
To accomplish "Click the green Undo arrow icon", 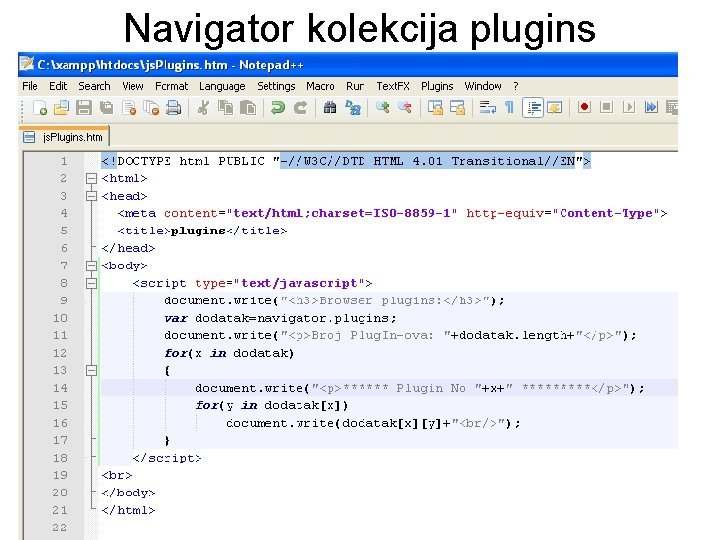I will (x=278, y=108).
